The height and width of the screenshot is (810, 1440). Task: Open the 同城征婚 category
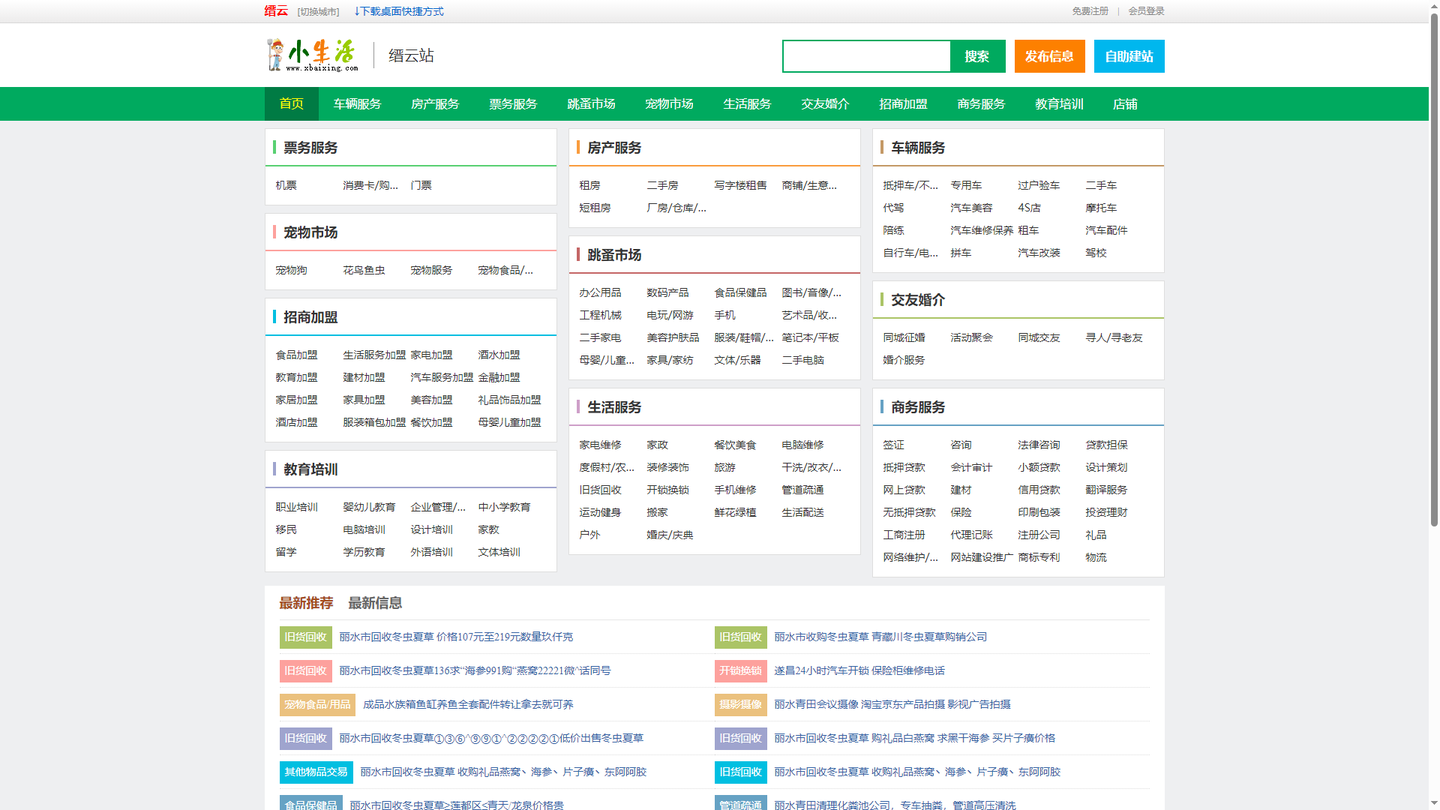(x=904, y=338)
